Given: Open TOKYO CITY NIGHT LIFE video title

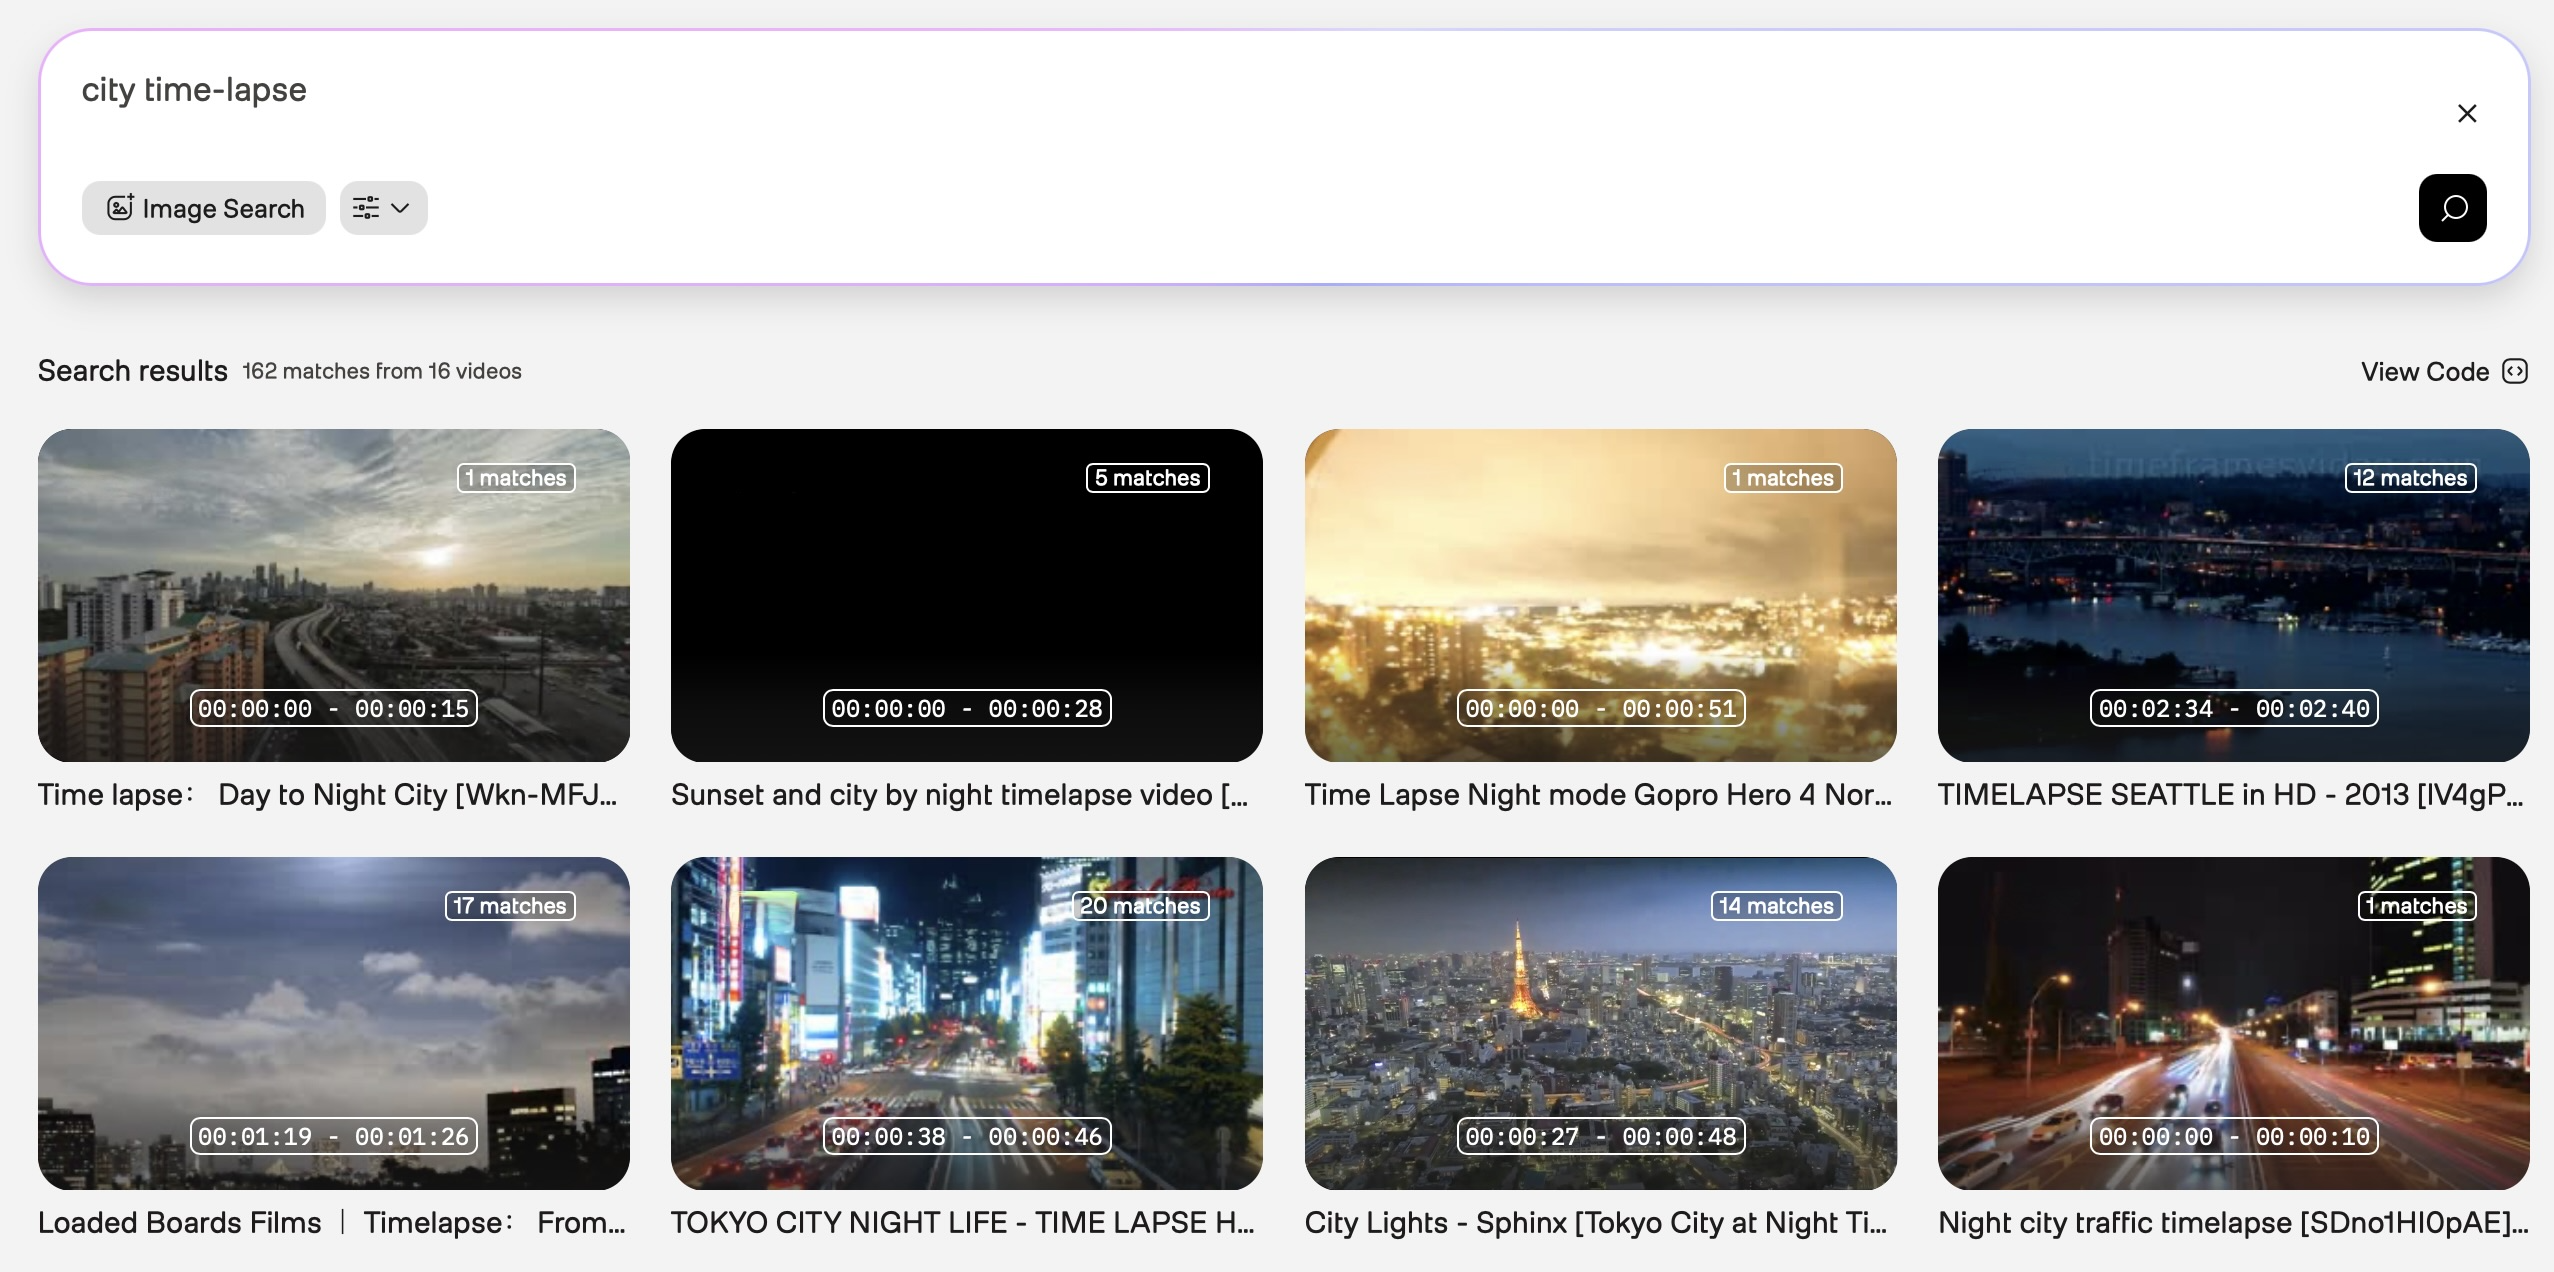Looking at the screenshot, I should 962,1223.
